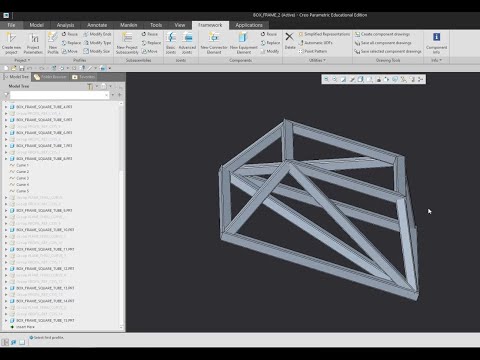Screen dimensions: 480x360
Task: Toggle the model tree display status bar icon
Action: pos(5,342)
